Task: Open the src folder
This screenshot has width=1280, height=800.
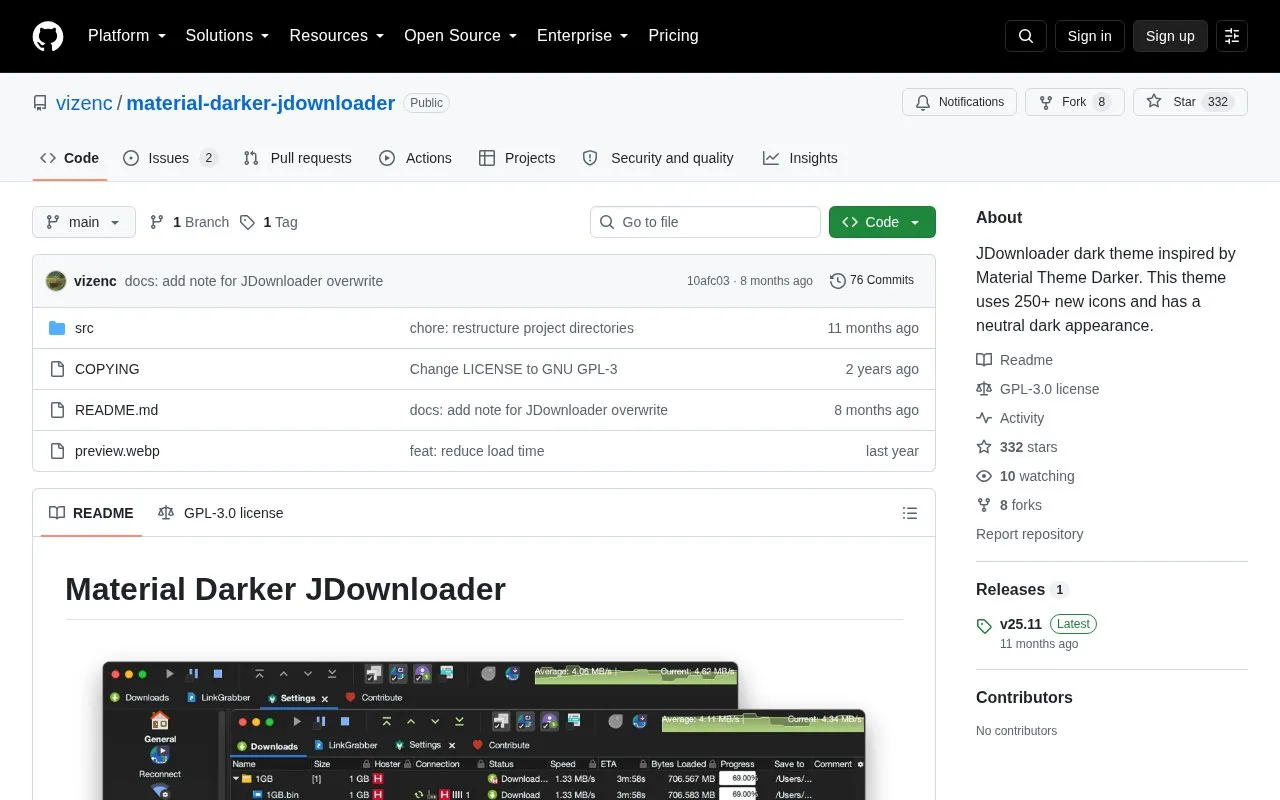Action: [x=84, y=328]
